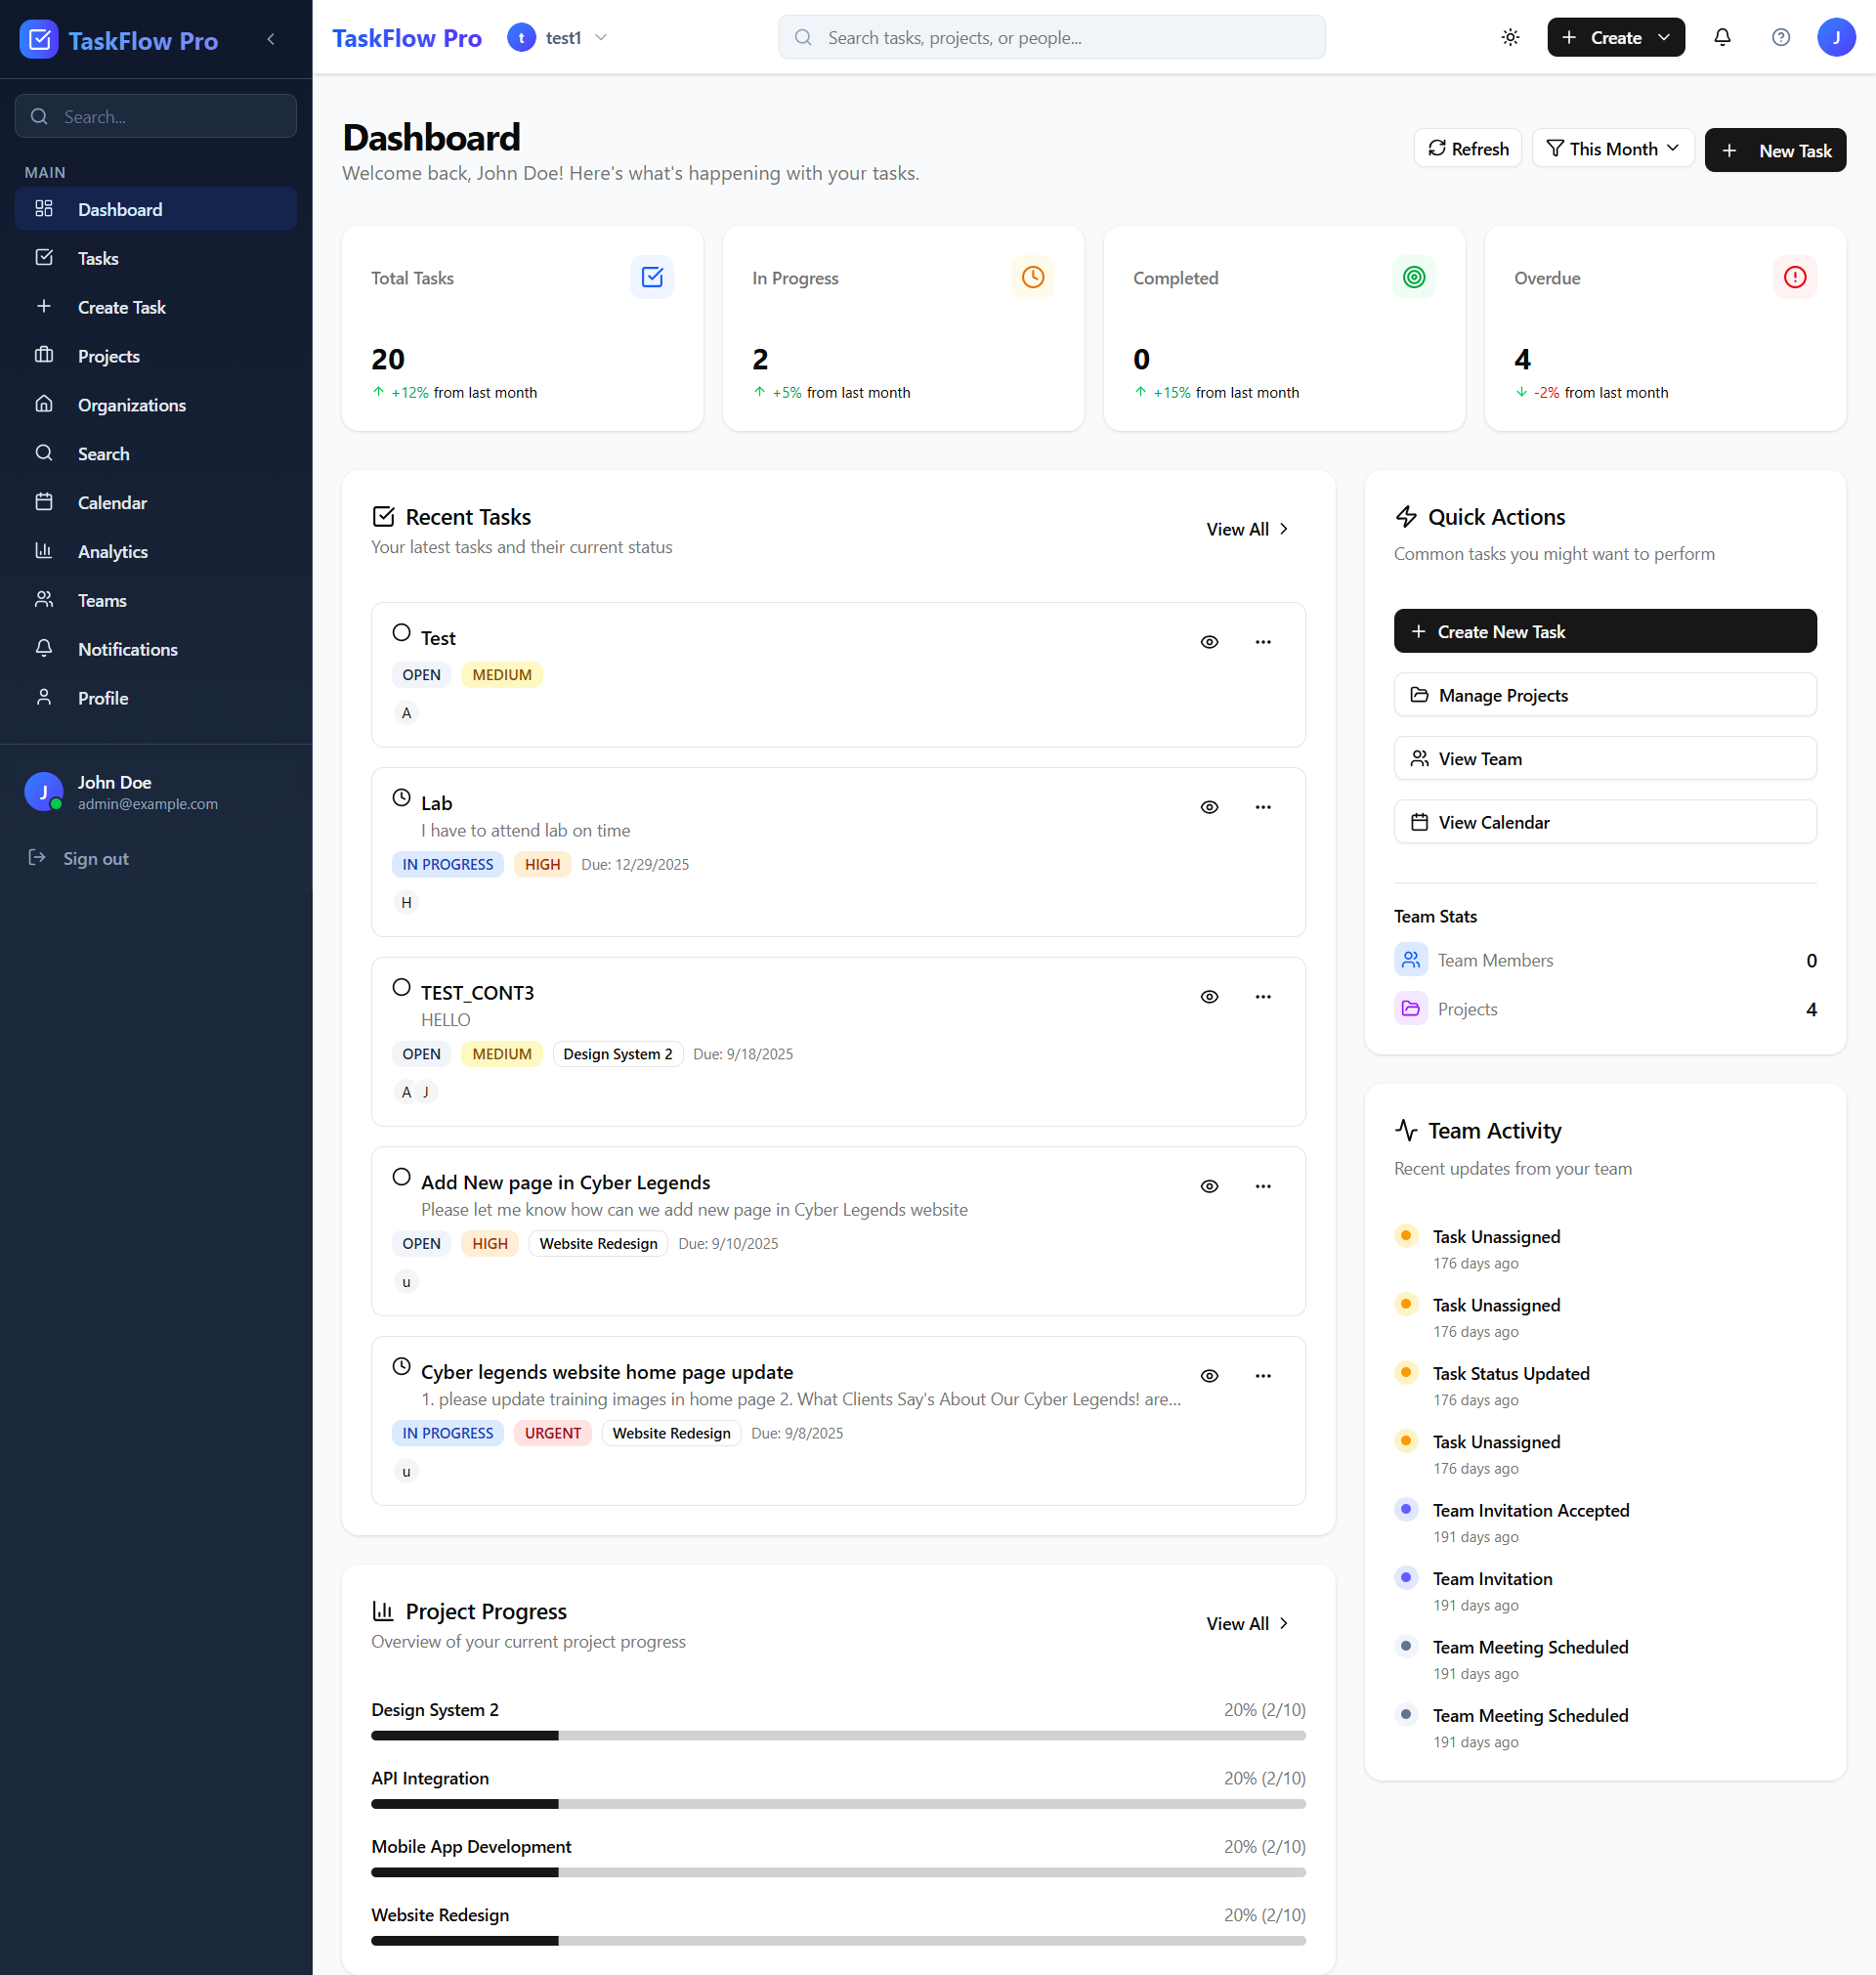
Task: Open Calendar in the sidebar
Action: pos(156,503)
